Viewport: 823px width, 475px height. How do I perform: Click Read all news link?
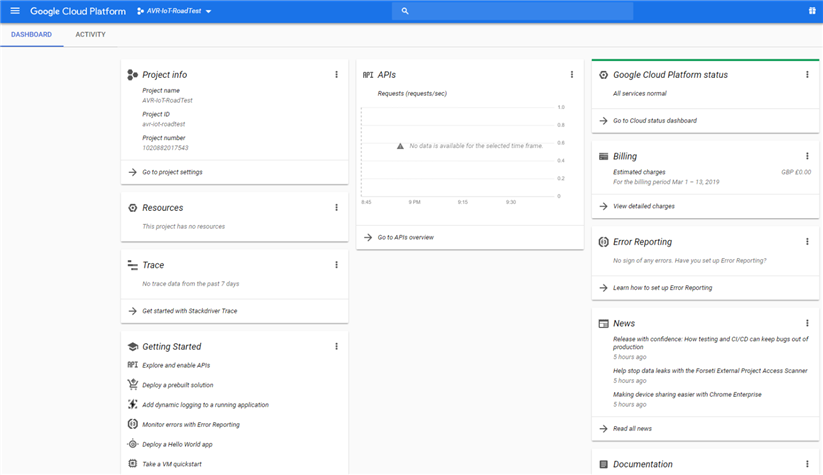coord(635,428)
